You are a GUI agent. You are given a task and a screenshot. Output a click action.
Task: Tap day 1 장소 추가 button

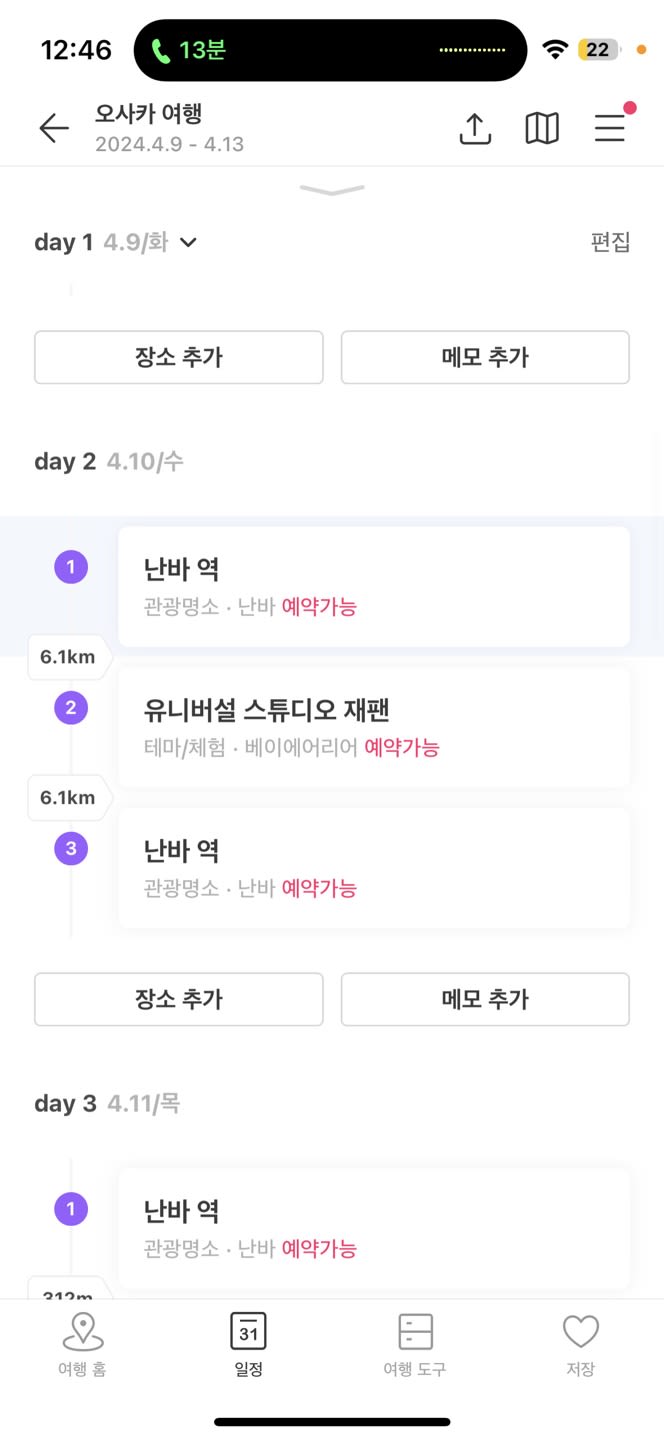(x=179, y=357)
